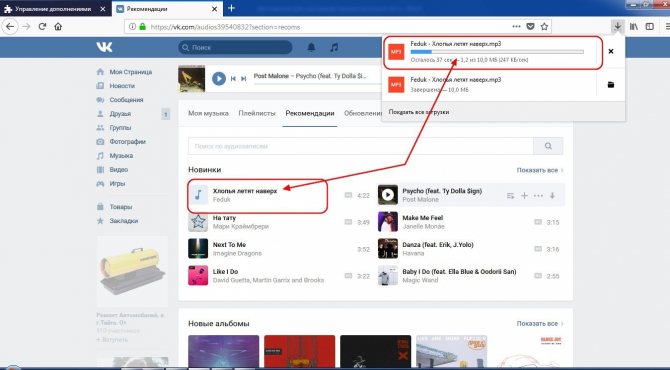The height and width of the screenshot is (370, 670).
Task: Click Показать все загрузки link
Action: [419, 112]
